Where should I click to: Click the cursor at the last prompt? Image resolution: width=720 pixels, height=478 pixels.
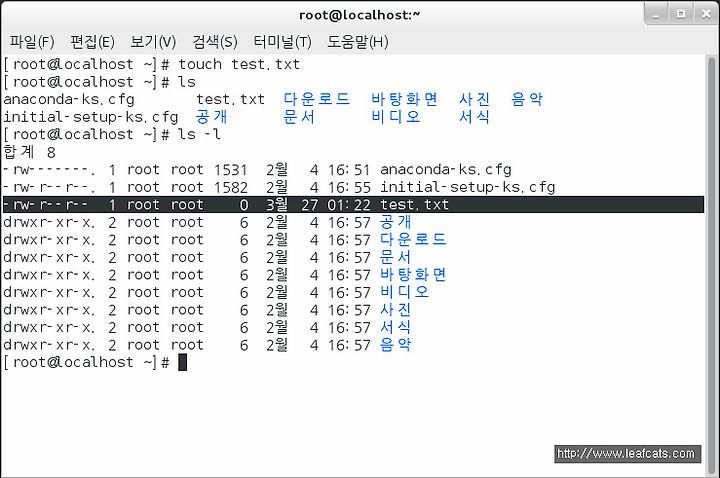pyautogui.click(x=182, y=362)
